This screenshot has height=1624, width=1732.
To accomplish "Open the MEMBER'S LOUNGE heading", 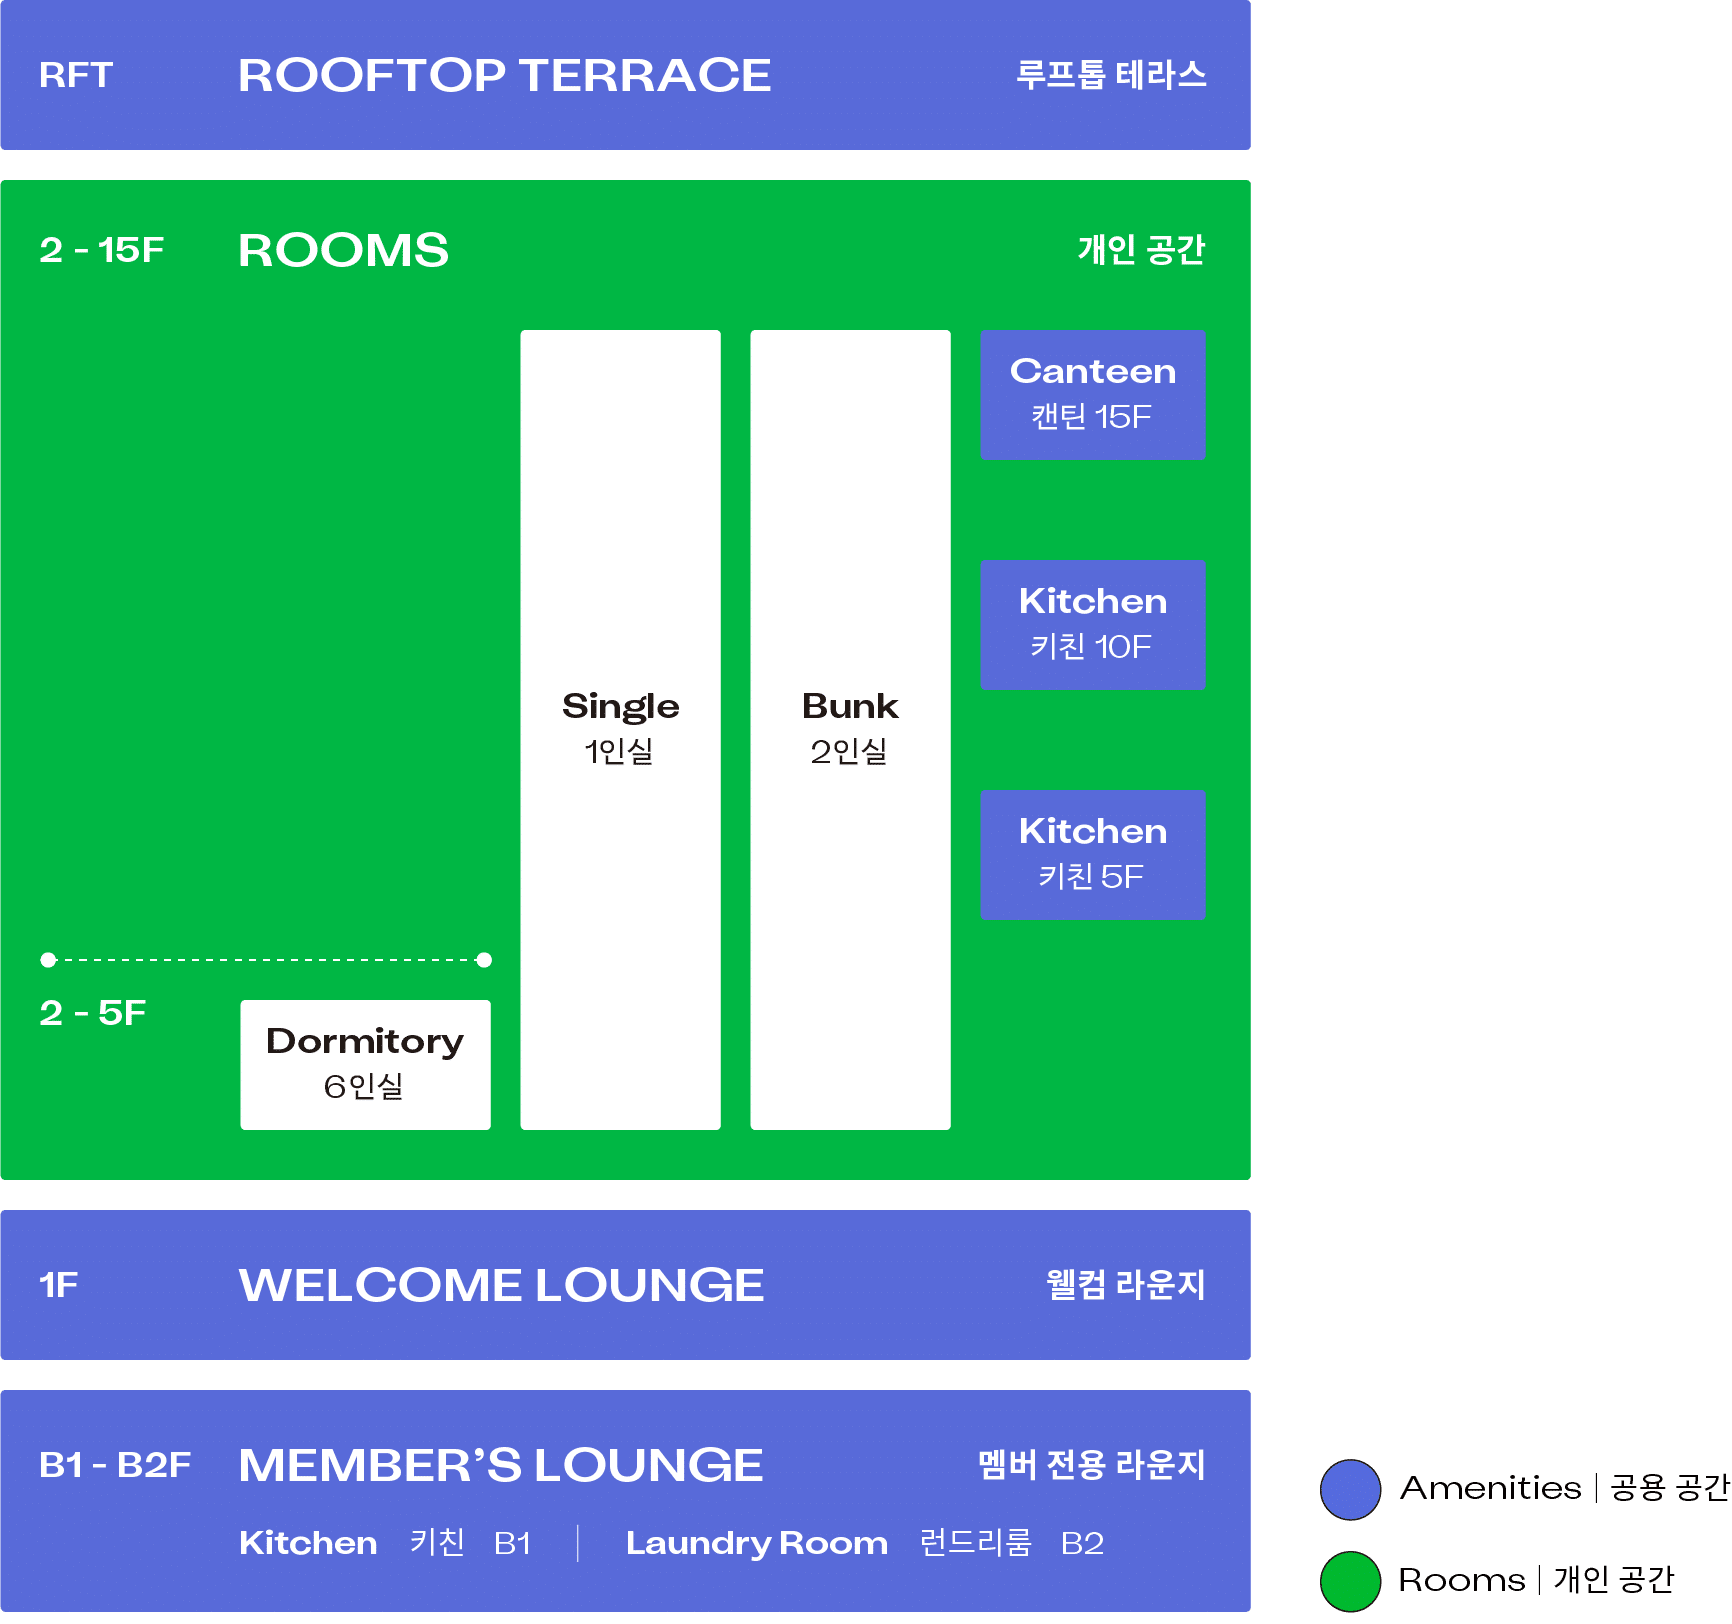I will pos(500,1465).
